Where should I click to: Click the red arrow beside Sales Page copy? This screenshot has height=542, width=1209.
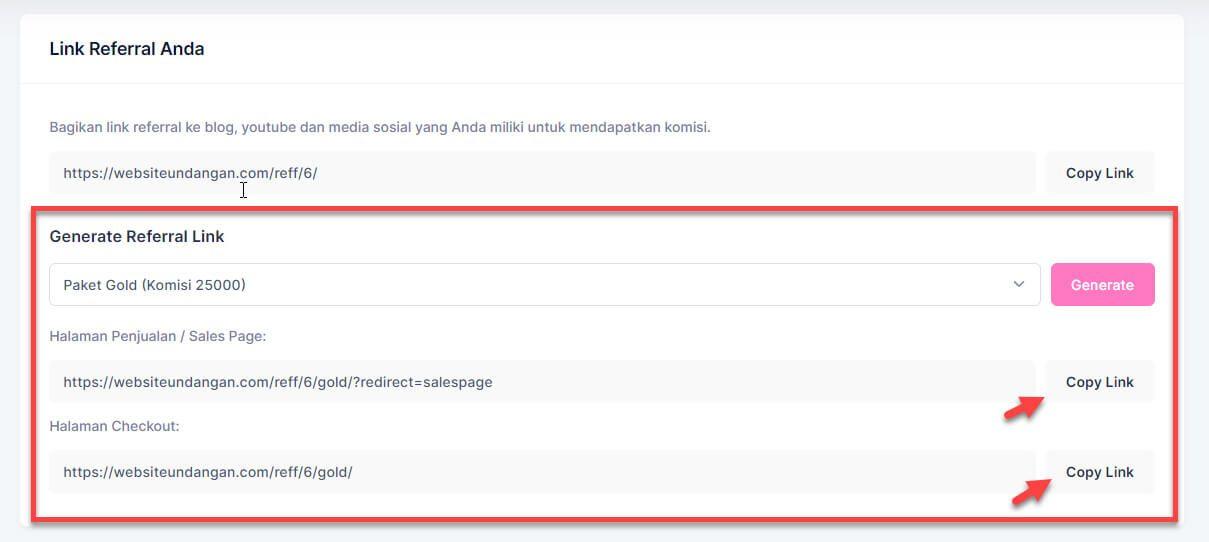(1023, 409)
